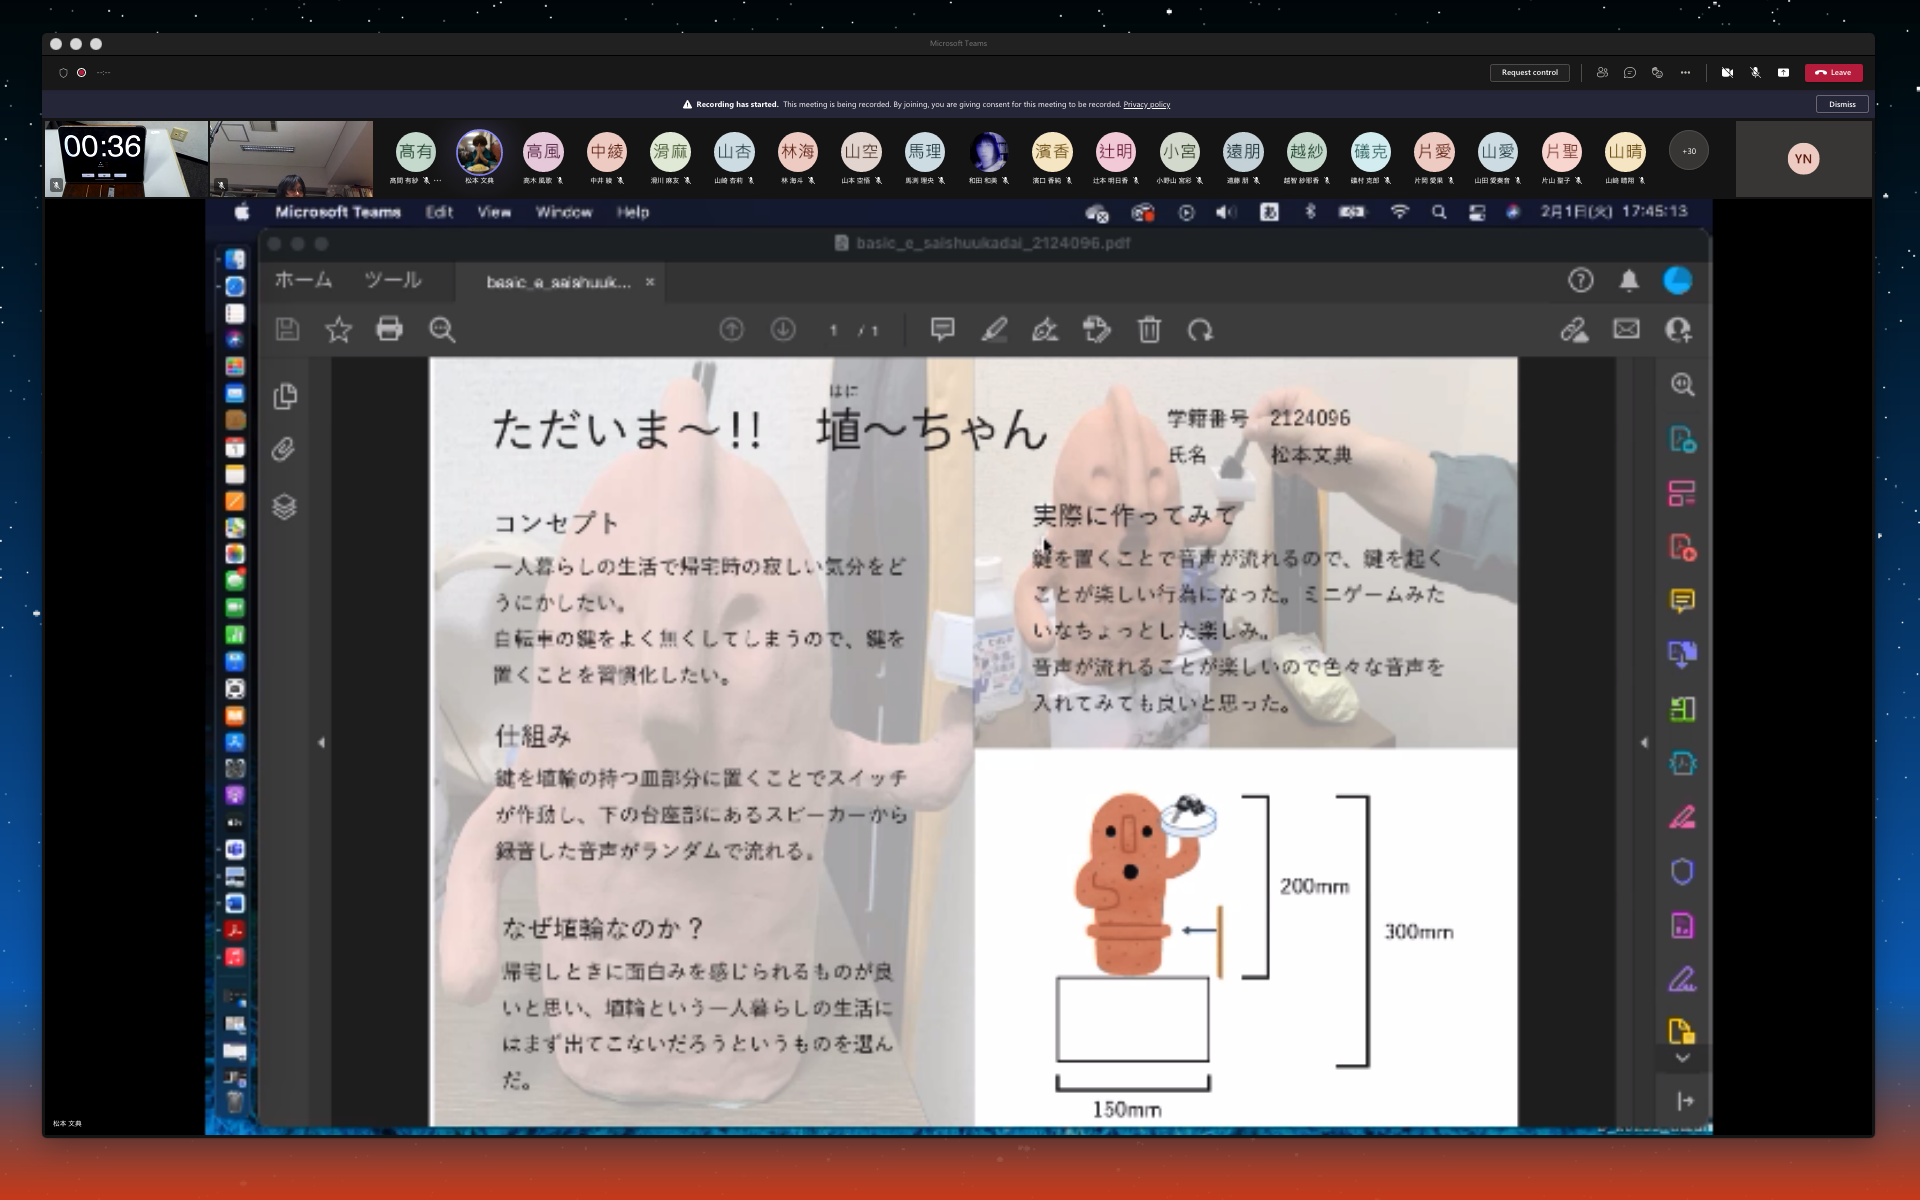Click the trash delete icon in PDF toolbar

pos(1149,329)
